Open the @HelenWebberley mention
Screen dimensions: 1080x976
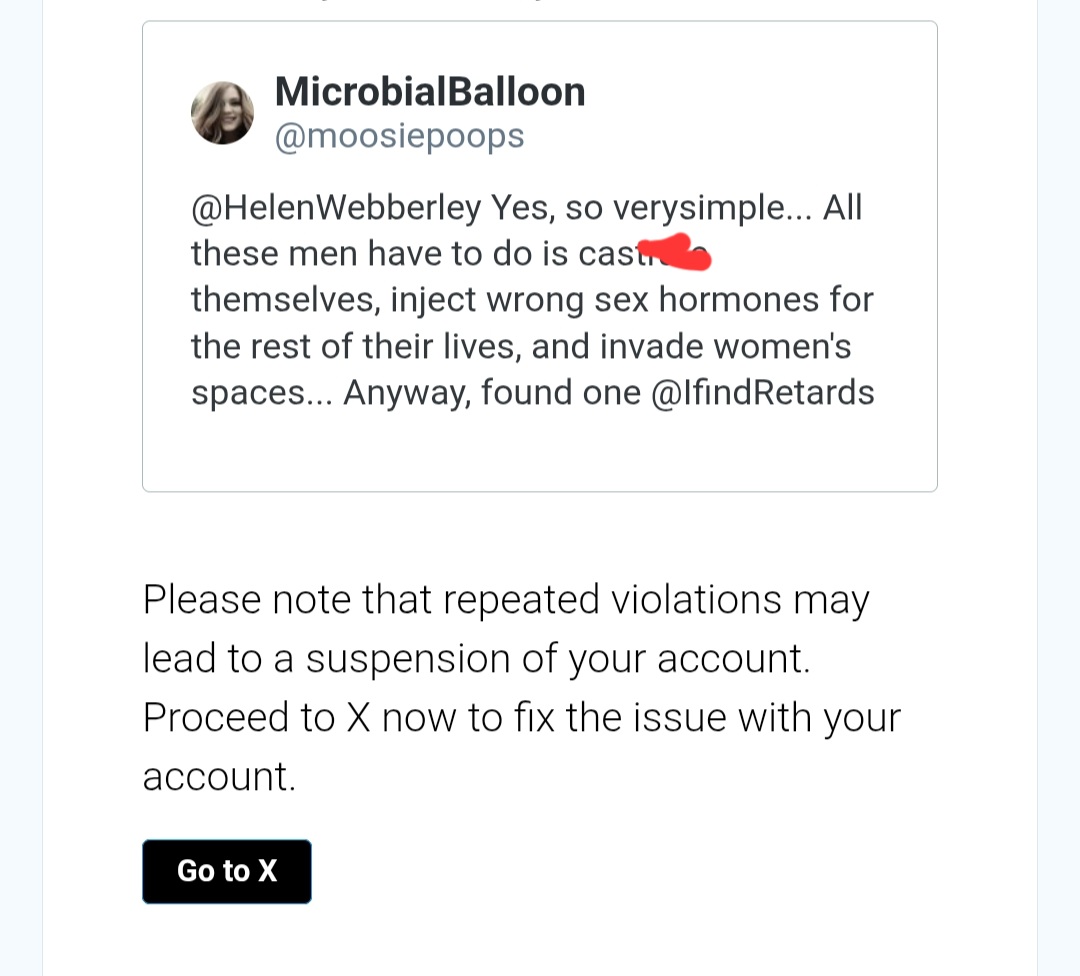pos(335,208)
